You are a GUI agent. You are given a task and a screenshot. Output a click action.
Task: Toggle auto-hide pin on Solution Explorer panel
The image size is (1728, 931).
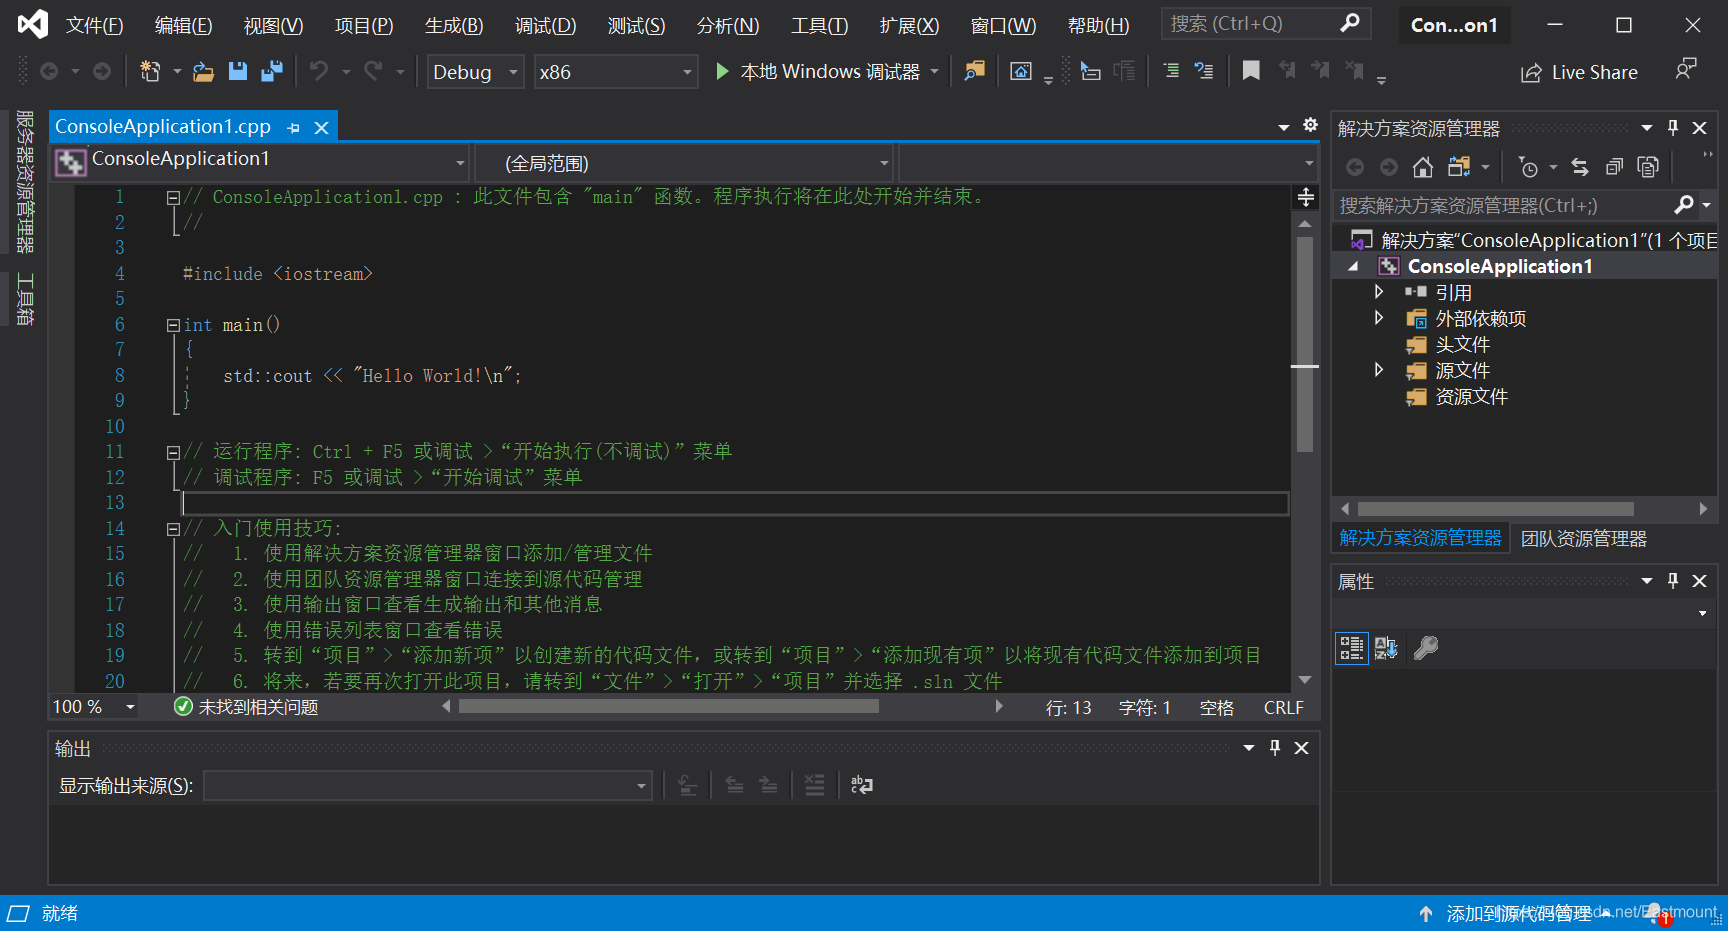point(1673,128)
